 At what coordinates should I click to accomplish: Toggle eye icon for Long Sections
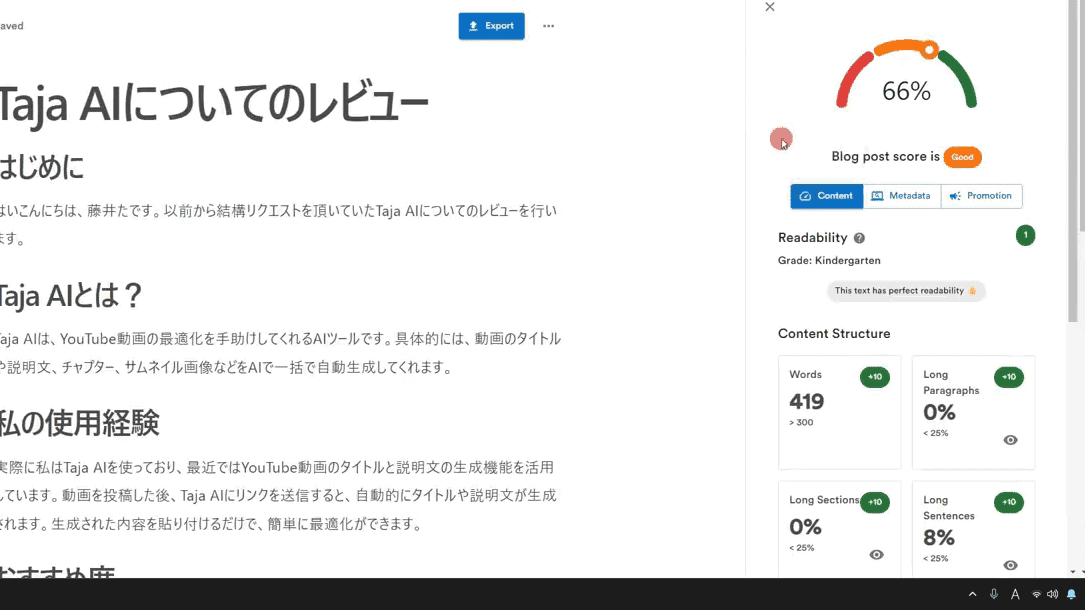(x=877, y=555)
